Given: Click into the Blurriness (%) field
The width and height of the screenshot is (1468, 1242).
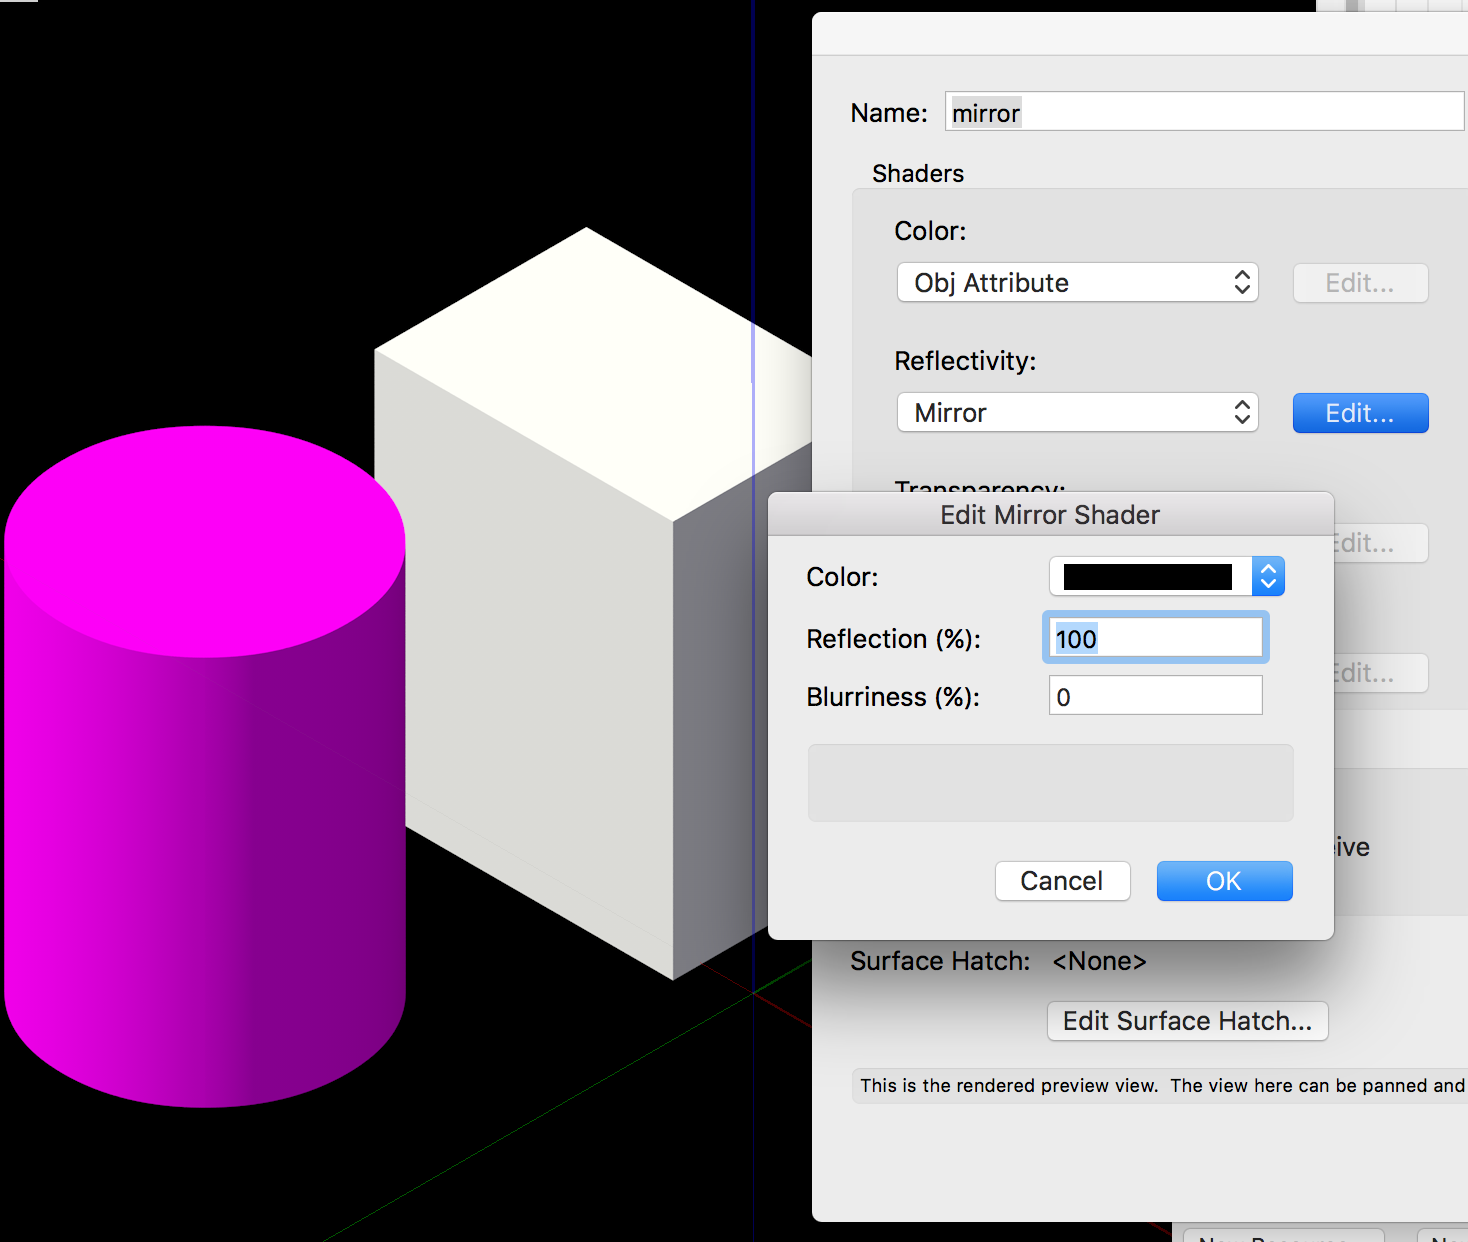Looking at the screenshot, I should [1156, 696].
